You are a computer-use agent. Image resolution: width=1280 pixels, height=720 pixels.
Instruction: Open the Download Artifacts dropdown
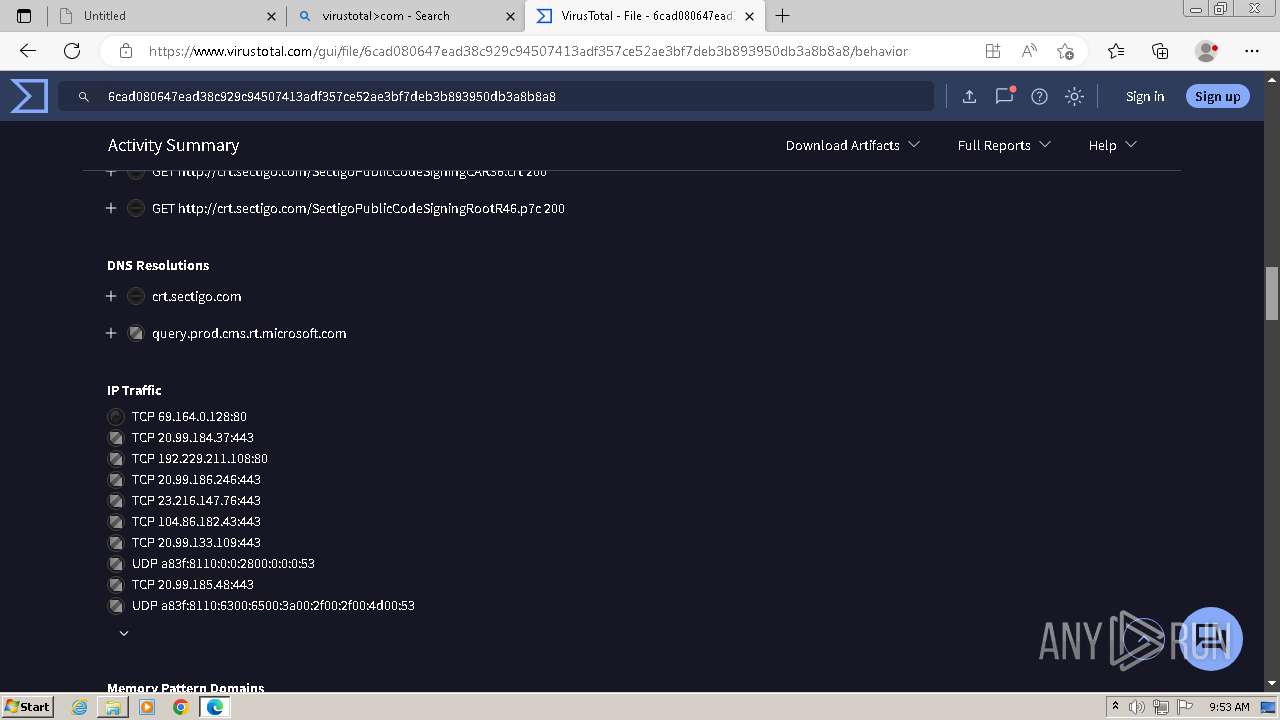[x=853, y=145]
